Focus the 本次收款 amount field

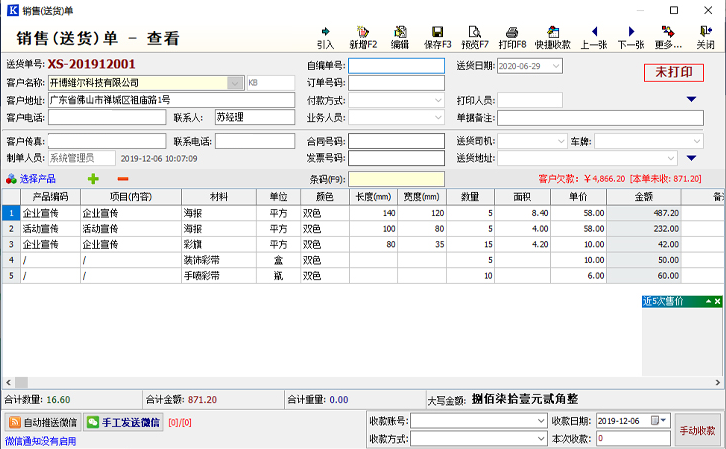tap(633, 438)
